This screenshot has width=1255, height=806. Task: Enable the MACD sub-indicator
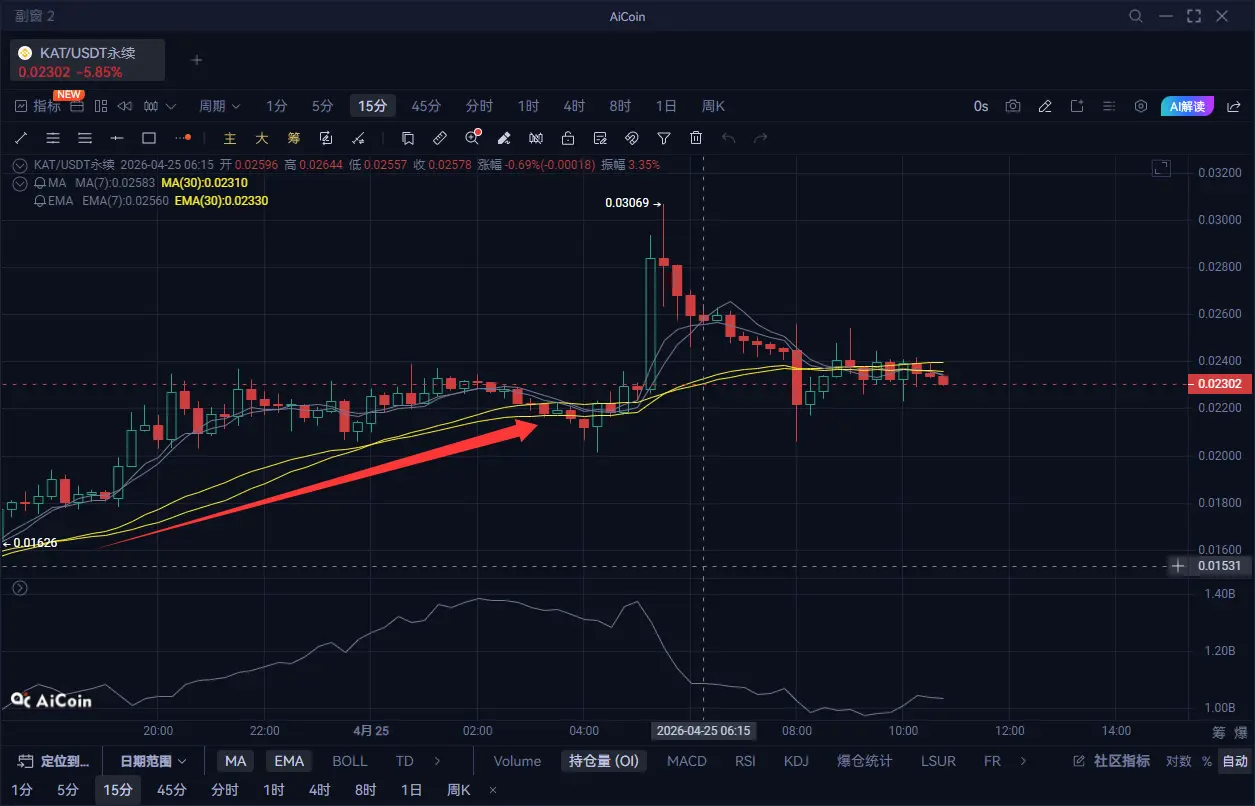pos(687,761)
